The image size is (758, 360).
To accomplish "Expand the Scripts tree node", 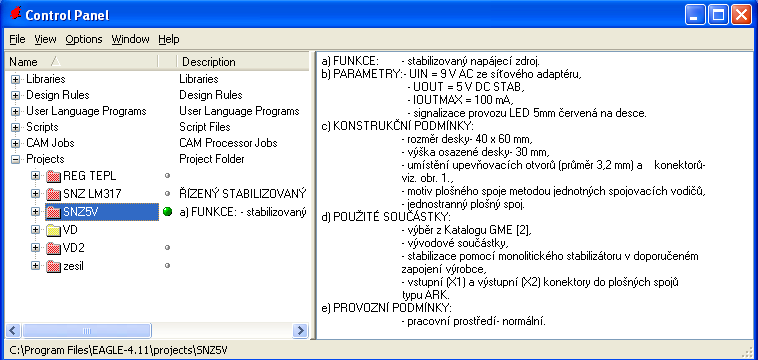I will click(15, 128).
